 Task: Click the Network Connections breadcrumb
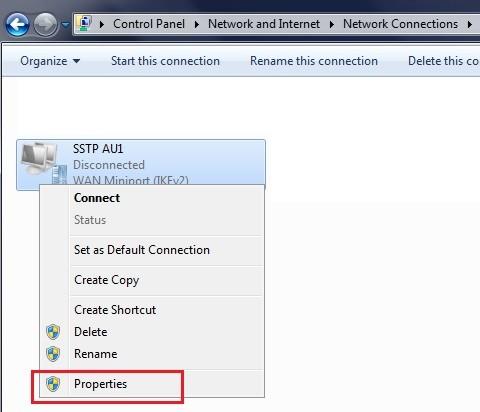point(400,24)
